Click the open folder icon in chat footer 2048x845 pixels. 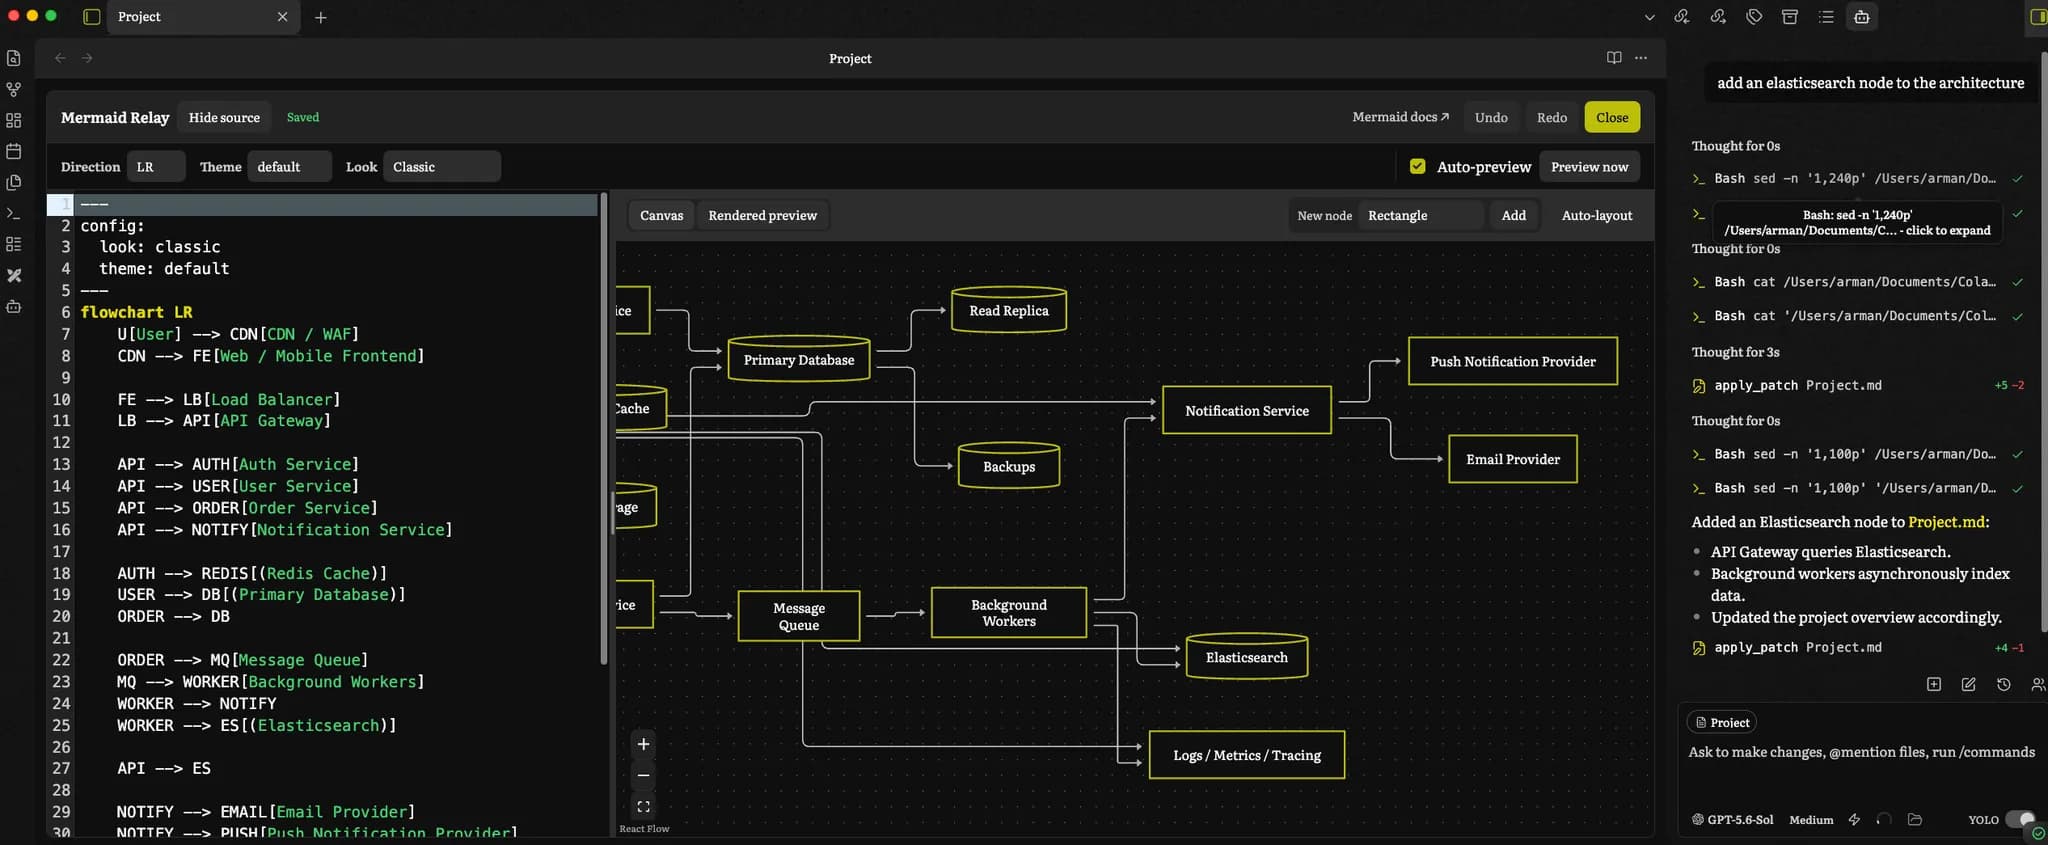(1915, 819)
